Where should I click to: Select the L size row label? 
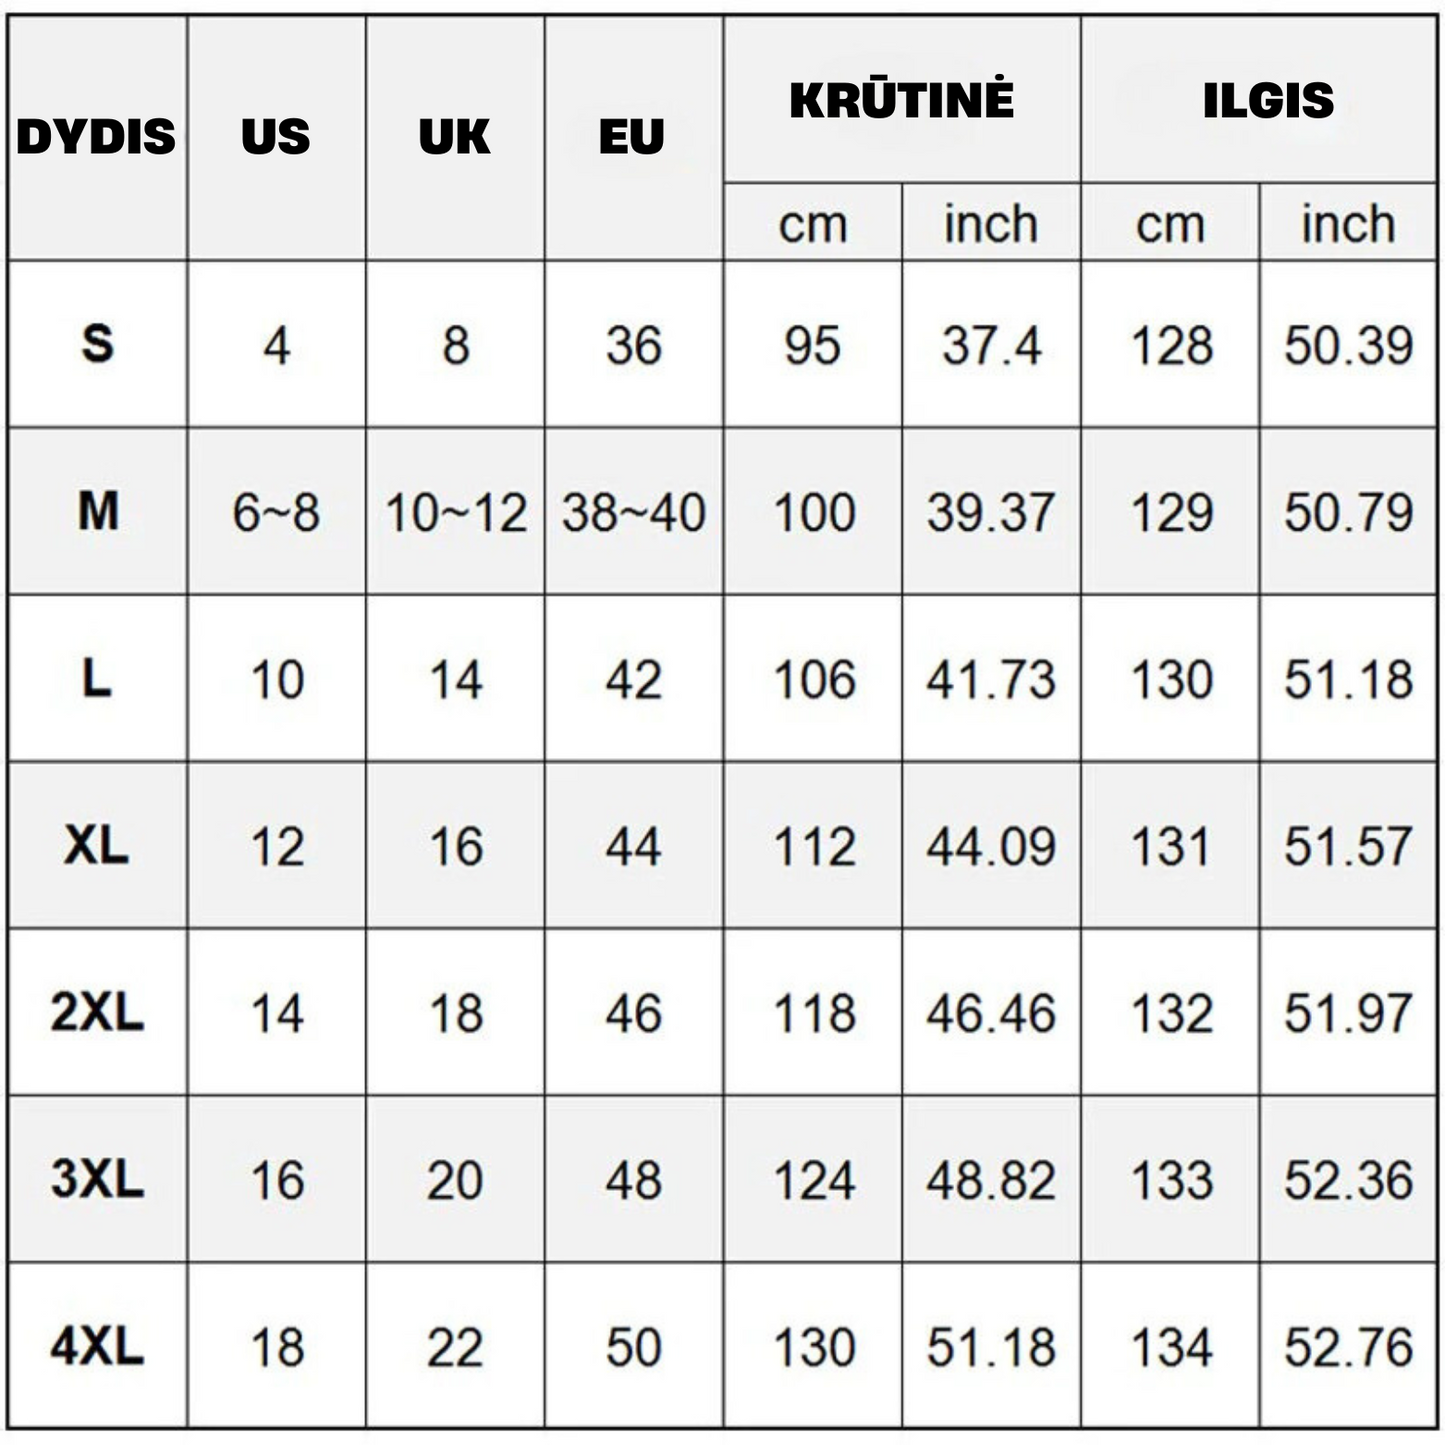[x=97, y=679]
